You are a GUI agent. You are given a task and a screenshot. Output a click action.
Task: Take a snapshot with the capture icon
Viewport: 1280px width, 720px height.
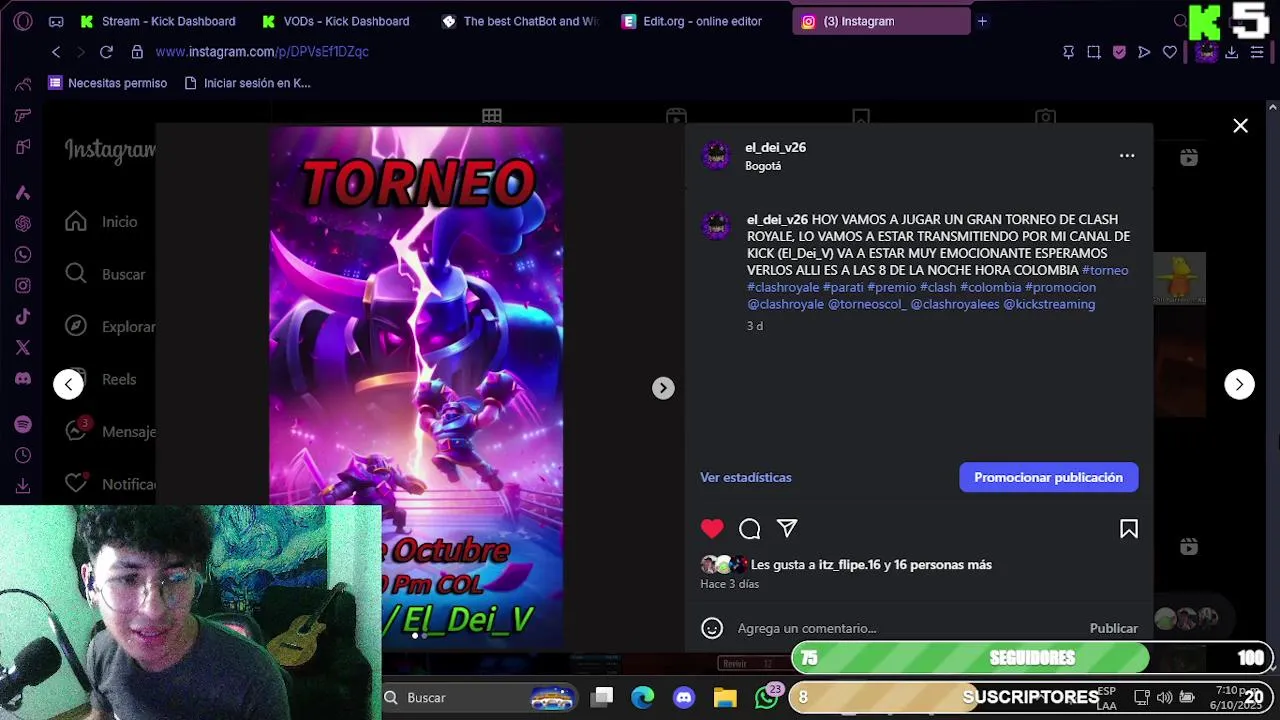[x=1094, y=52]
